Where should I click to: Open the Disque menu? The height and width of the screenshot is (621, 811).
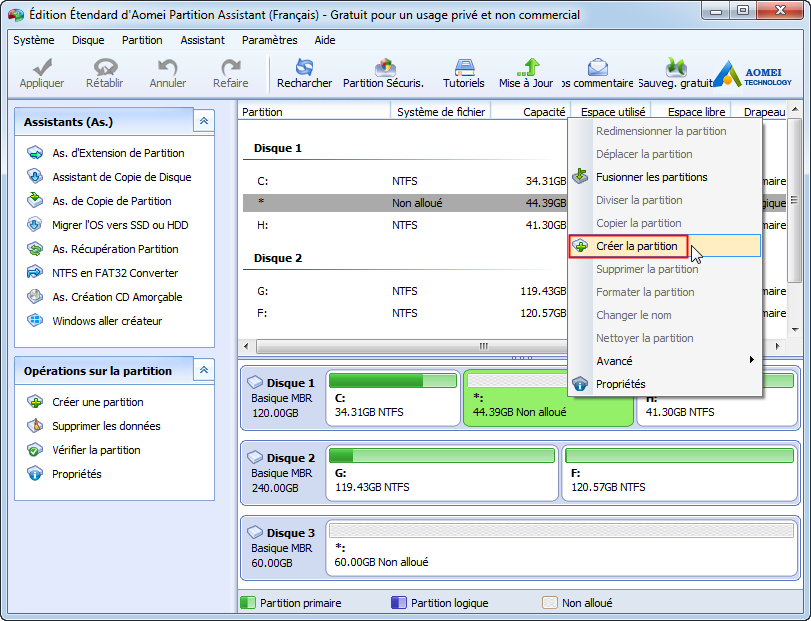88,40
